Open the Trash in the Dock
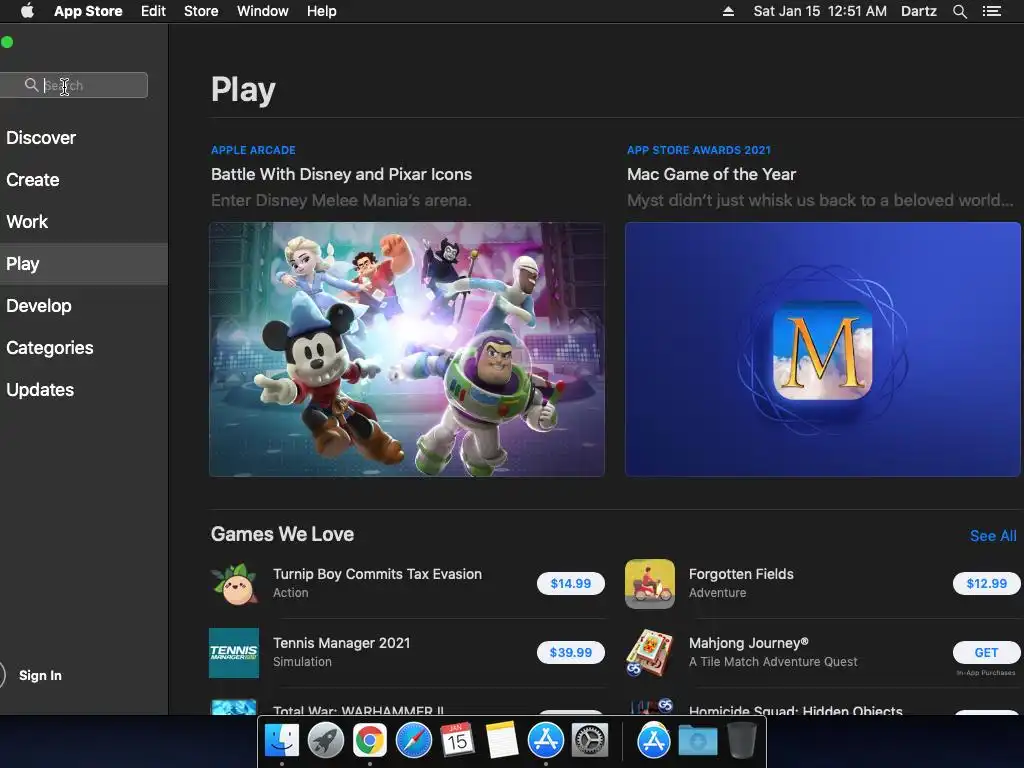The width and height of the screenshot is (1024, 768). [x=741, y=741]
